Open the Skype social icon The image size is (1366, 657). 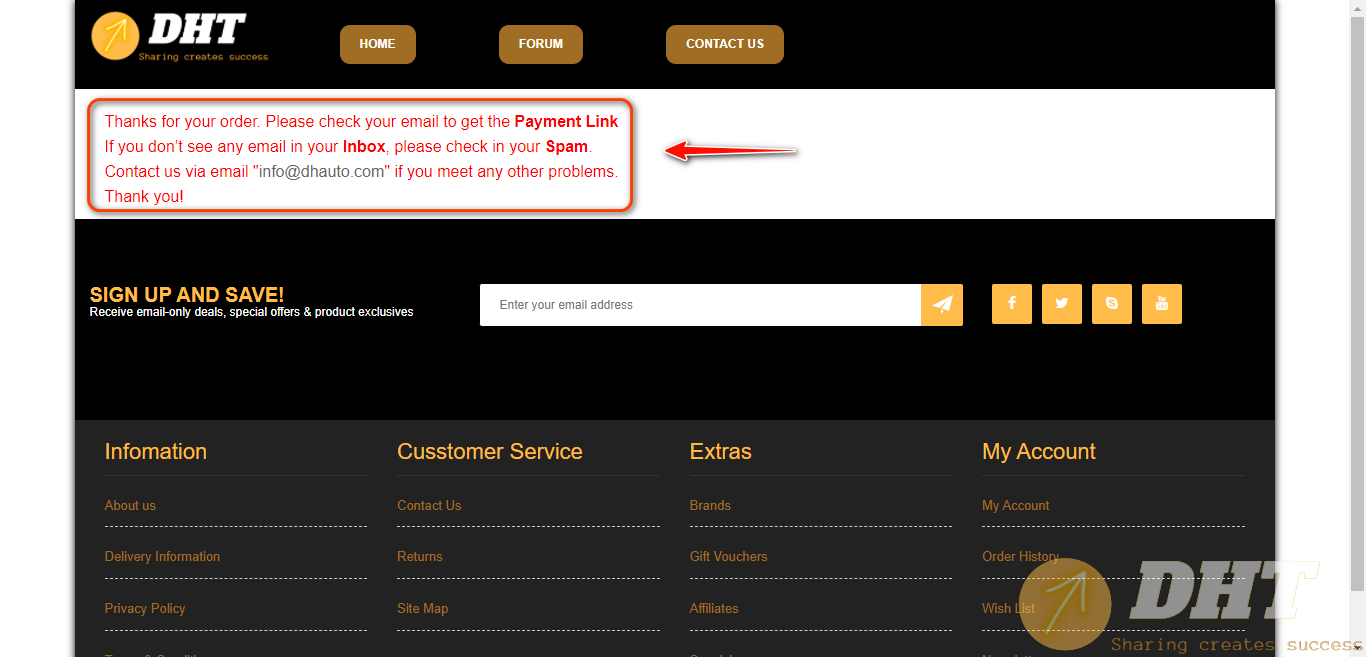[x=1111, y=304]
